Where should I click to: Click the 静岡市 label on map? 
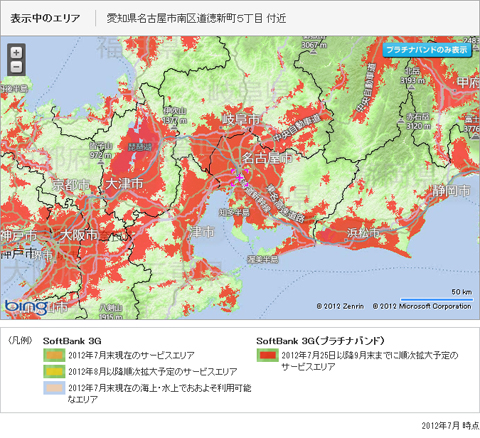pos(451,191)
